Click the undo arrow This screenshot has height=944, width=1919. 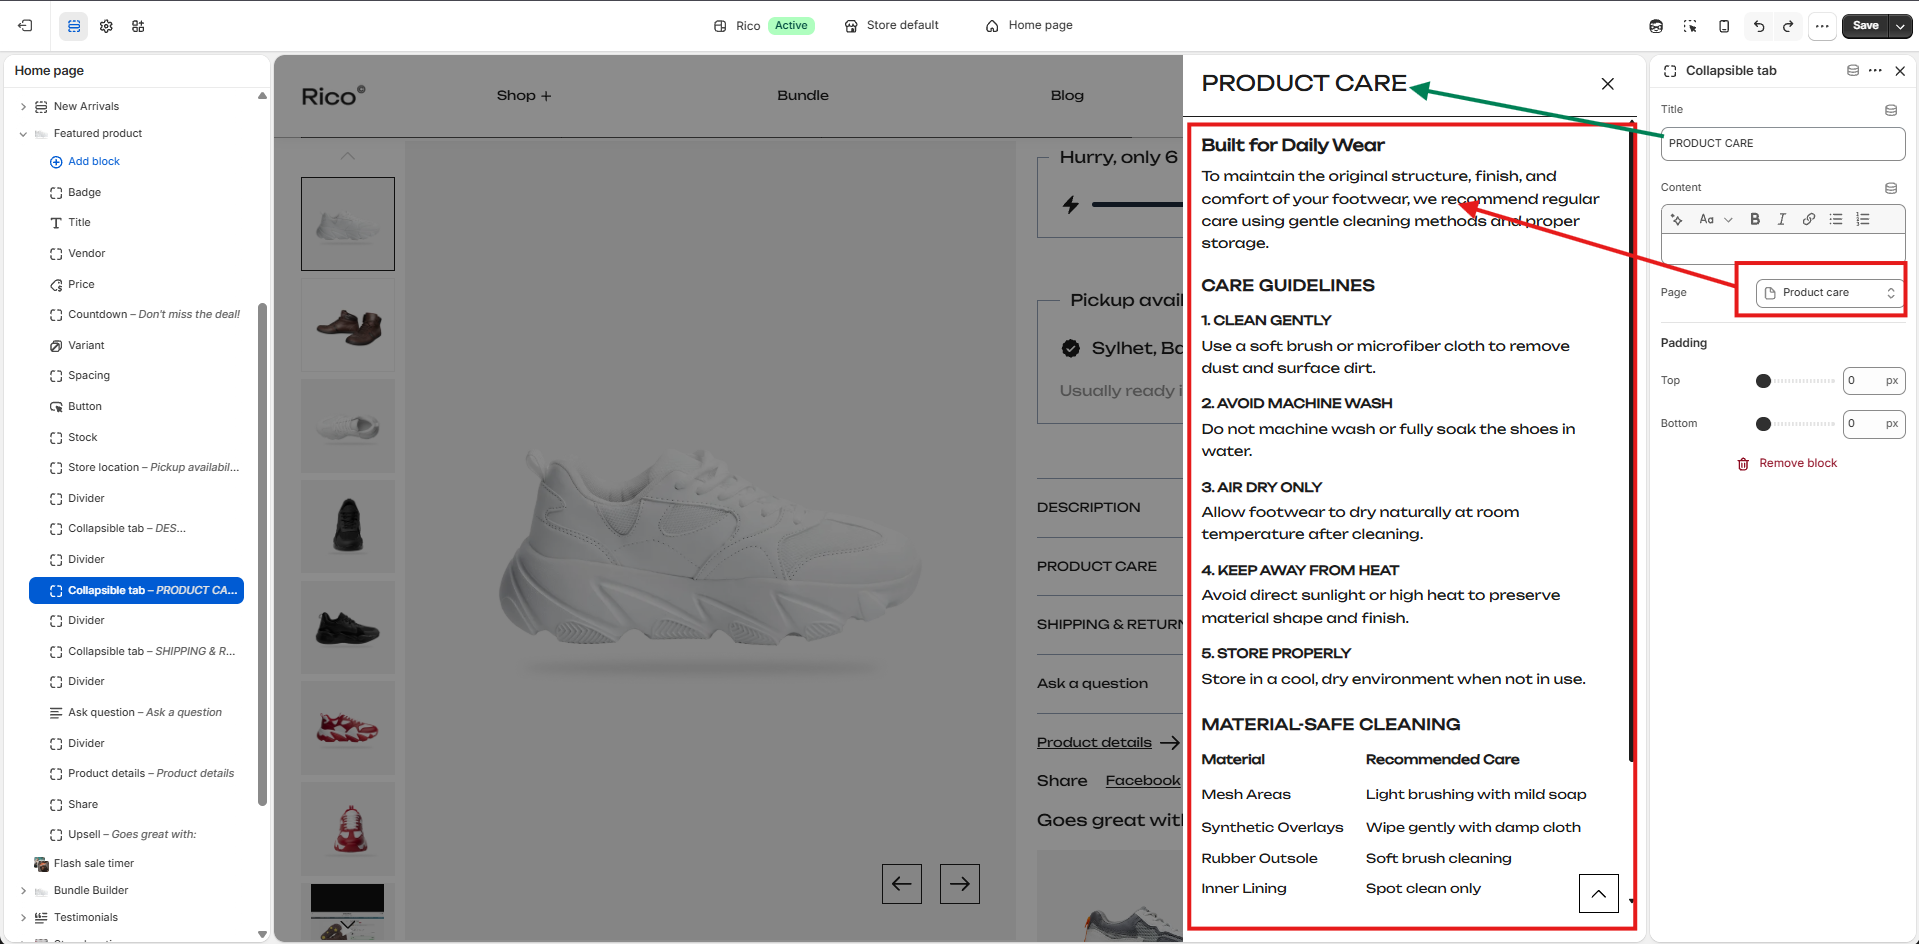point(1759,26)
